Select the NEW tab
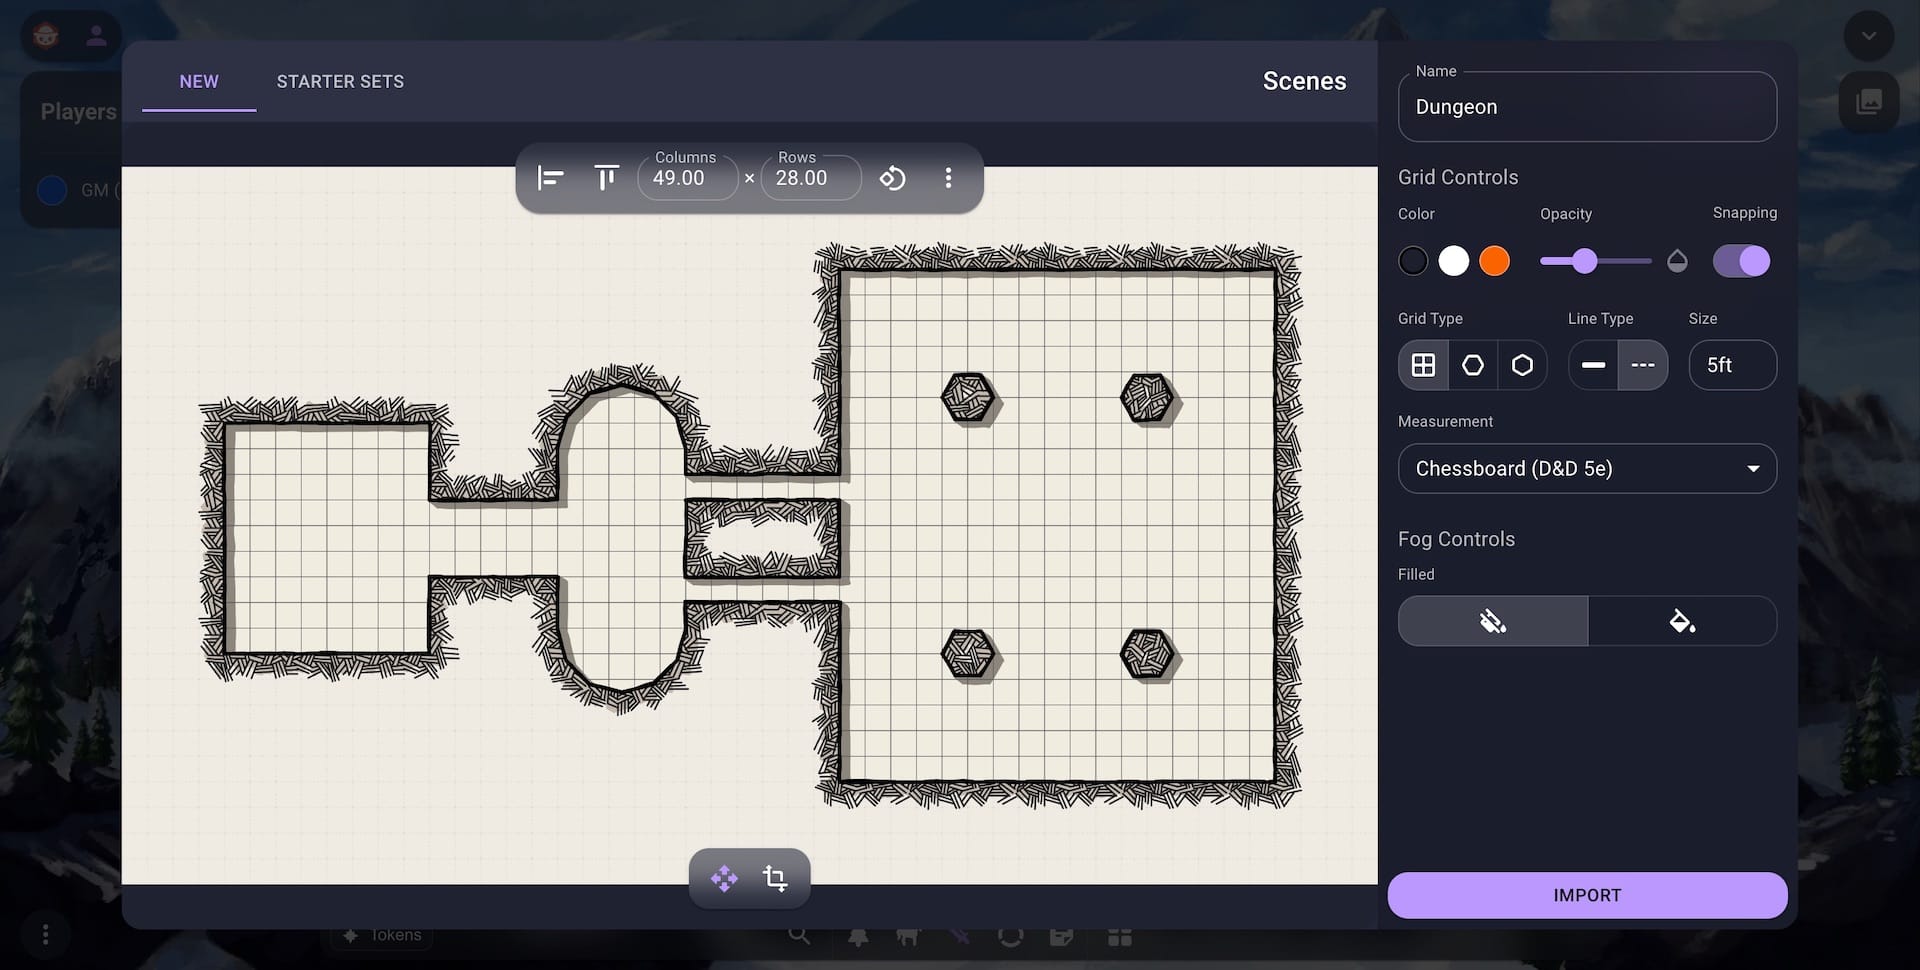 pyautogui.click(x=198, y=81)
